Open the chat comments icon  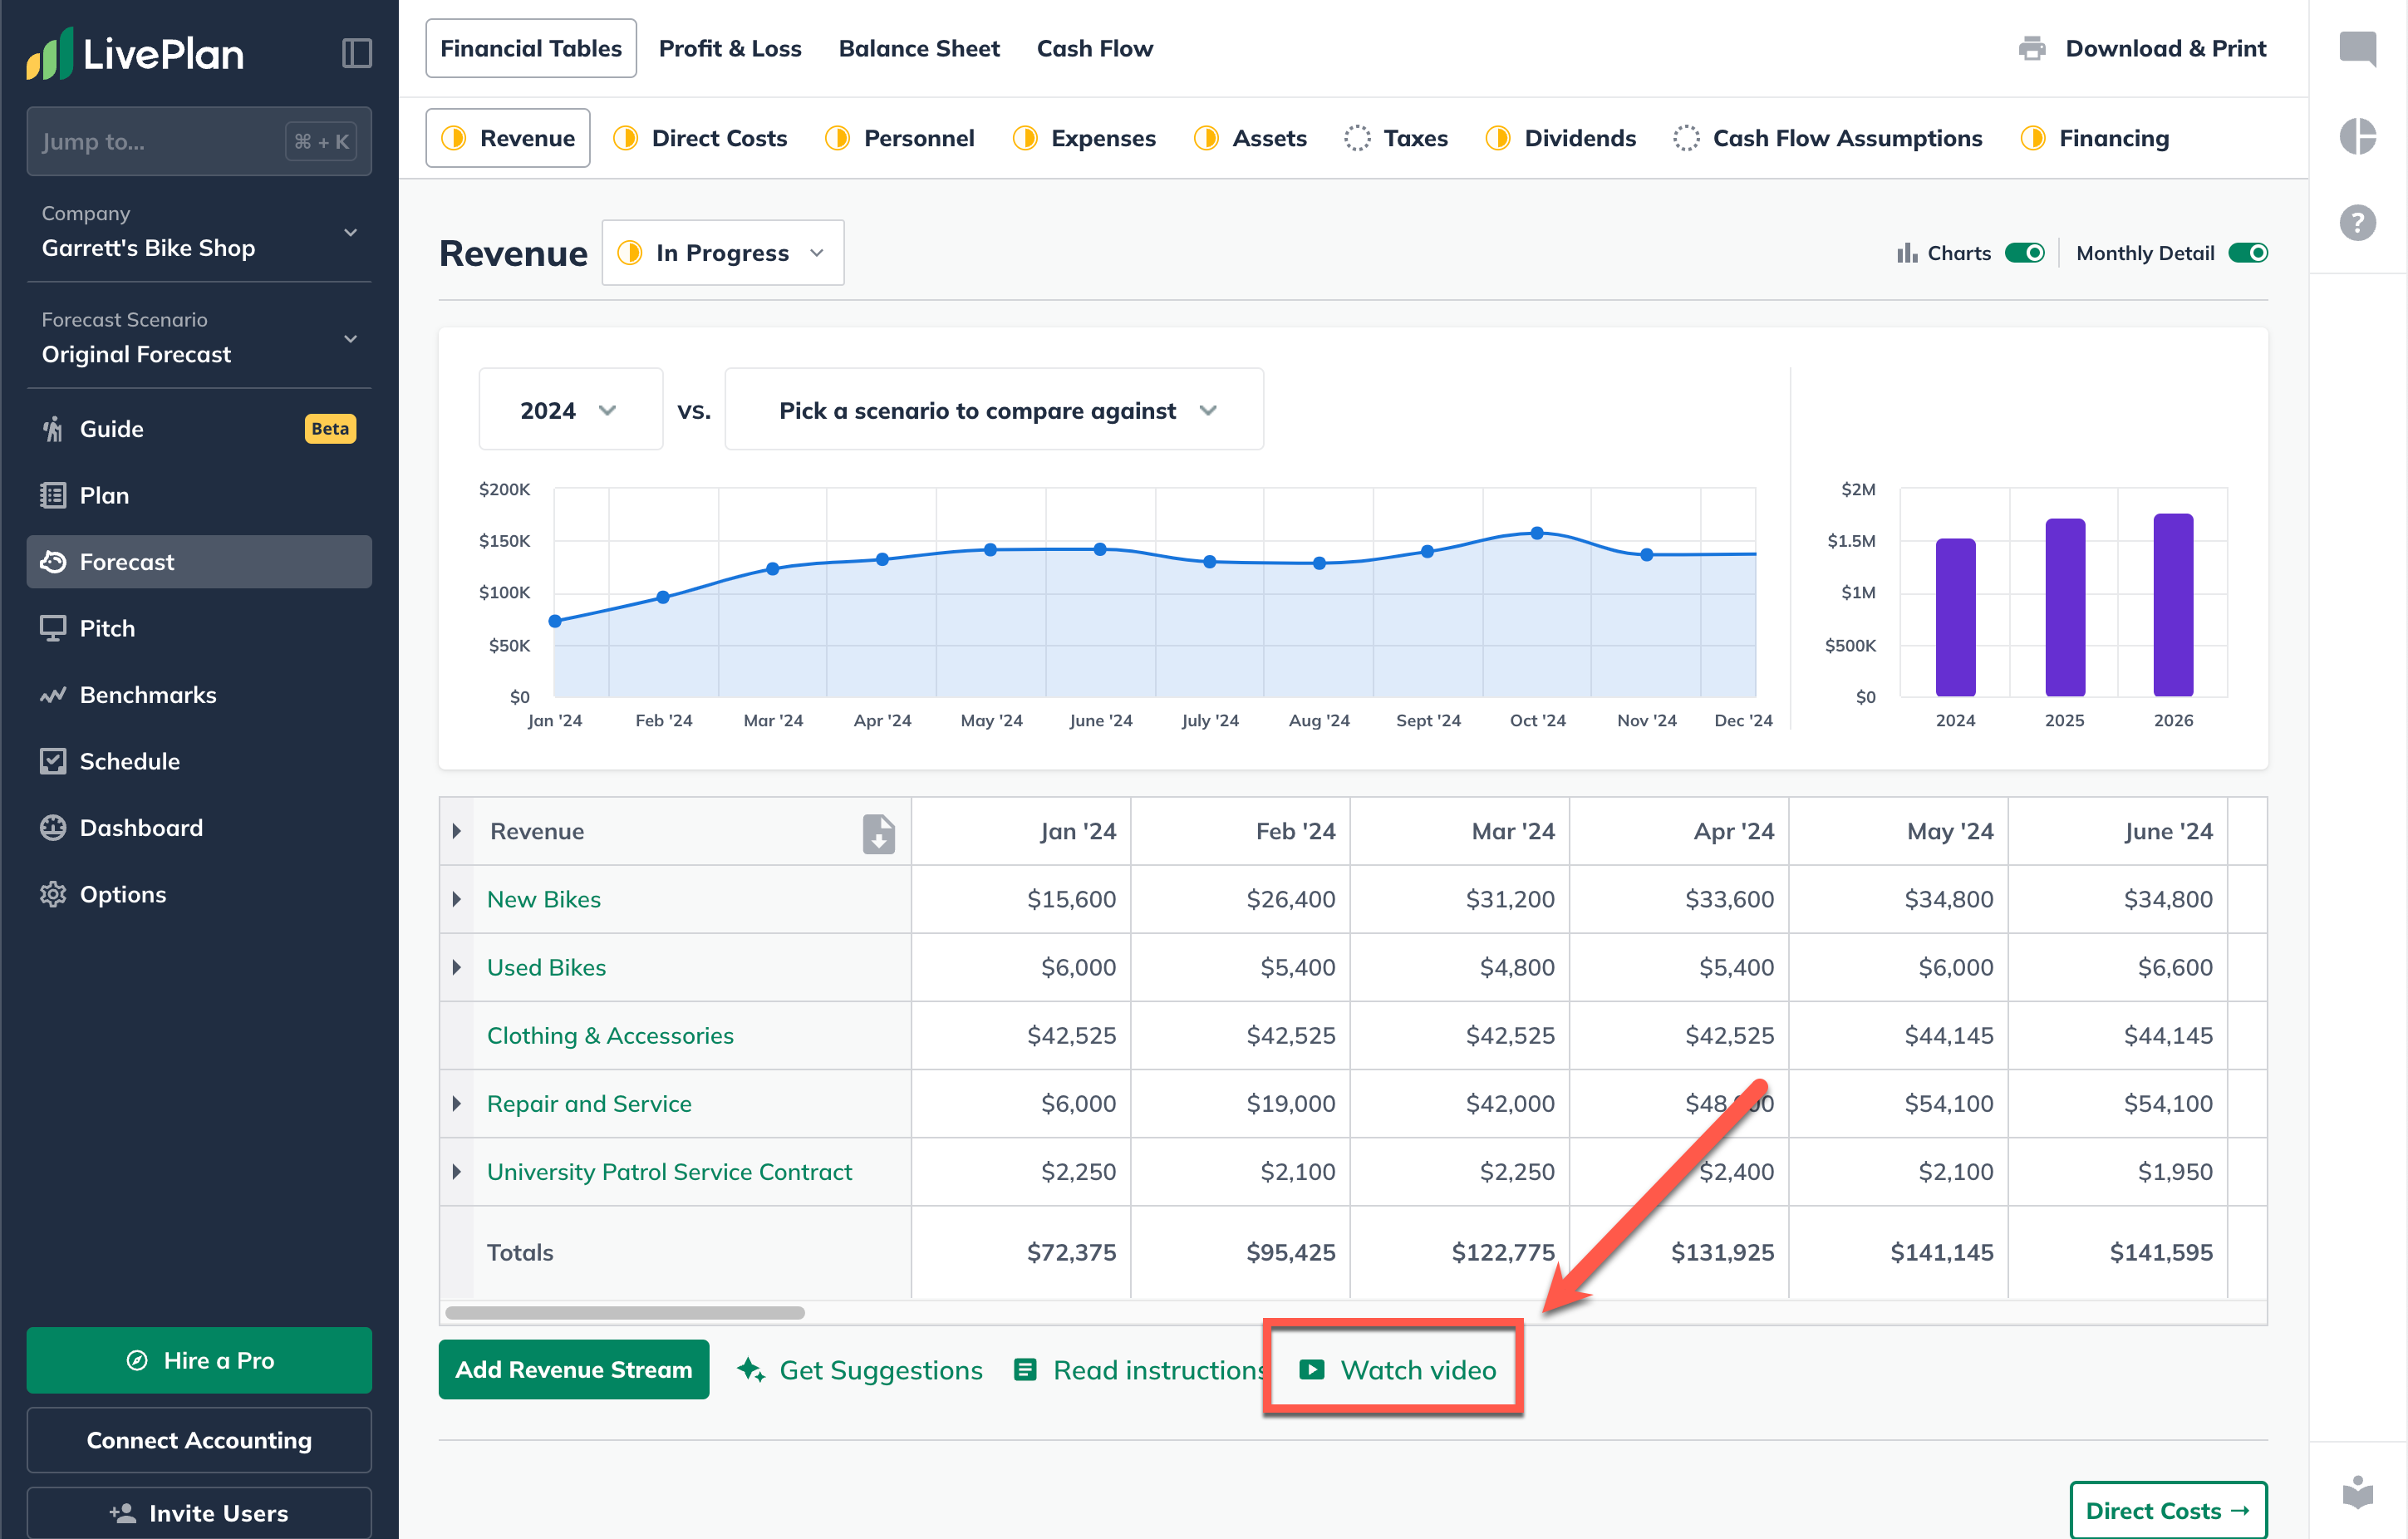click(2357, 48)
